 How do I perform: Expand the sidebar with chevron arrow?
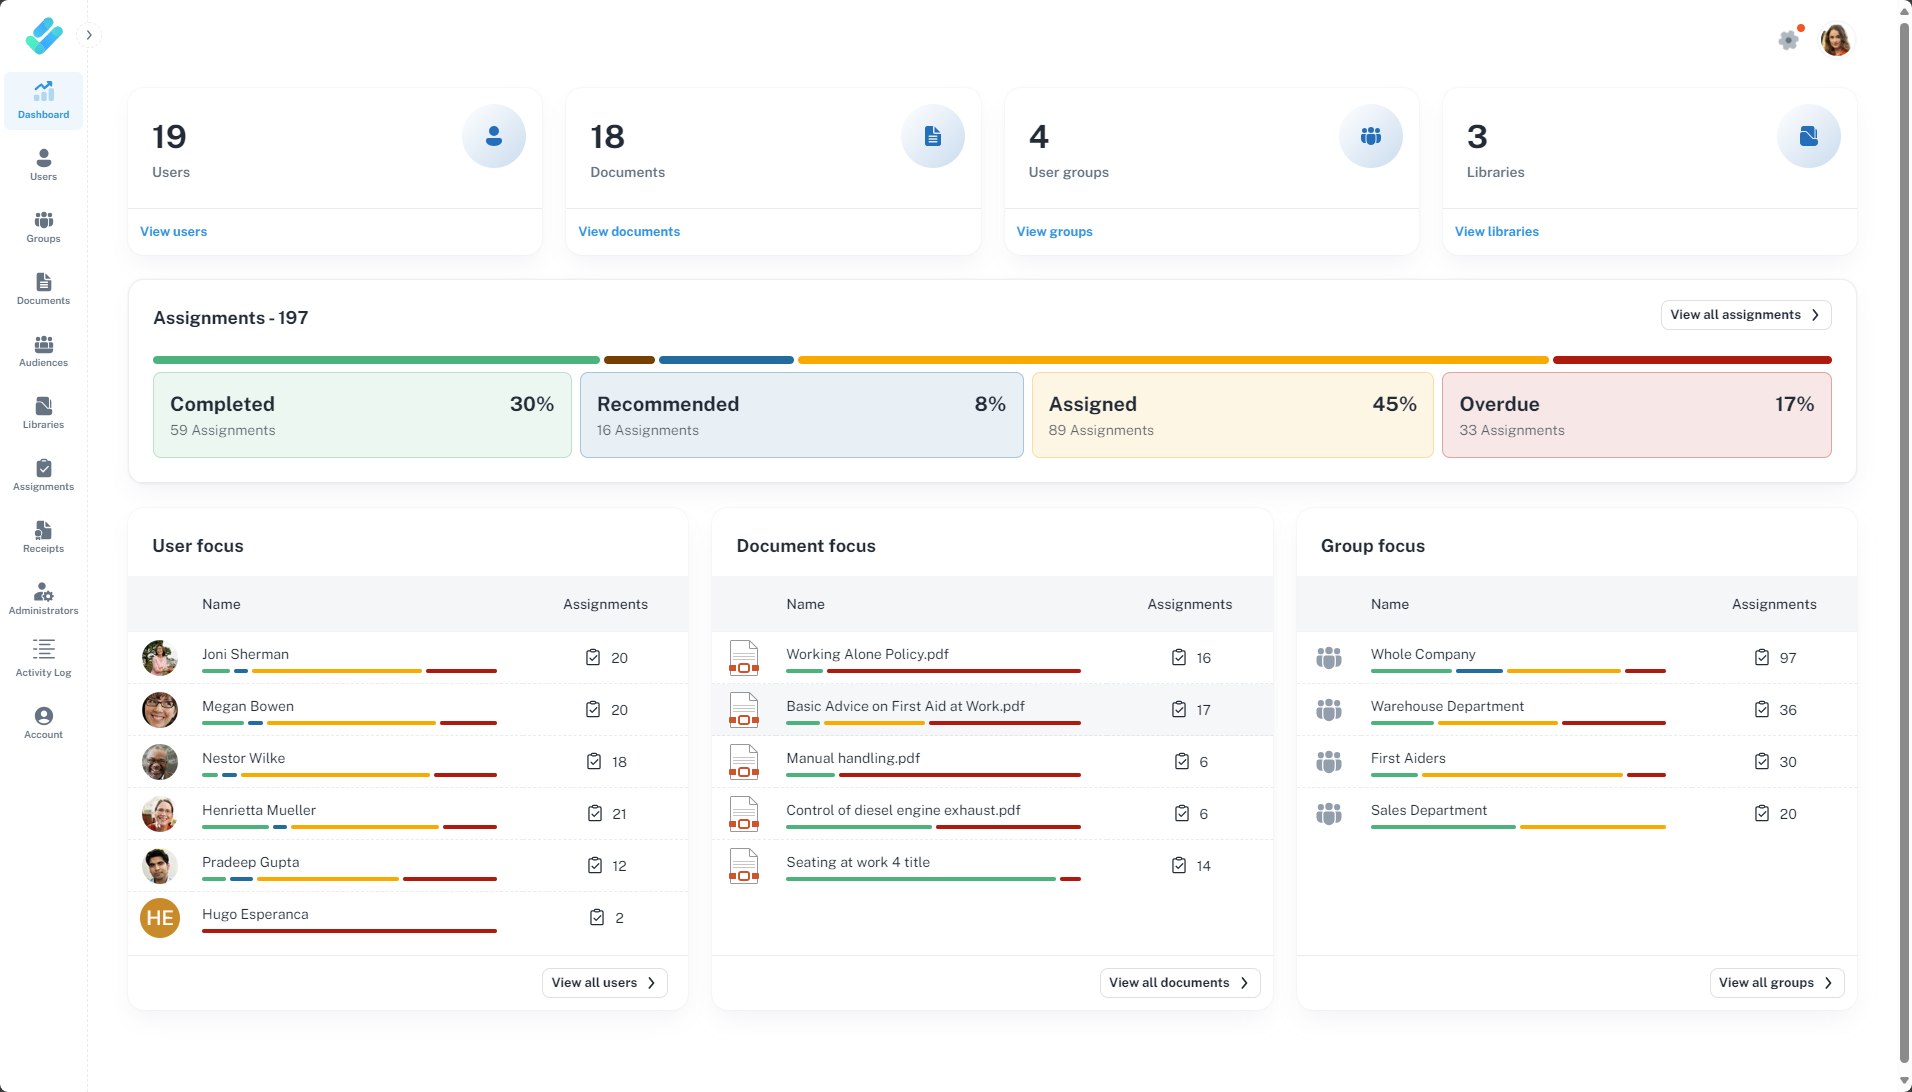89,35
